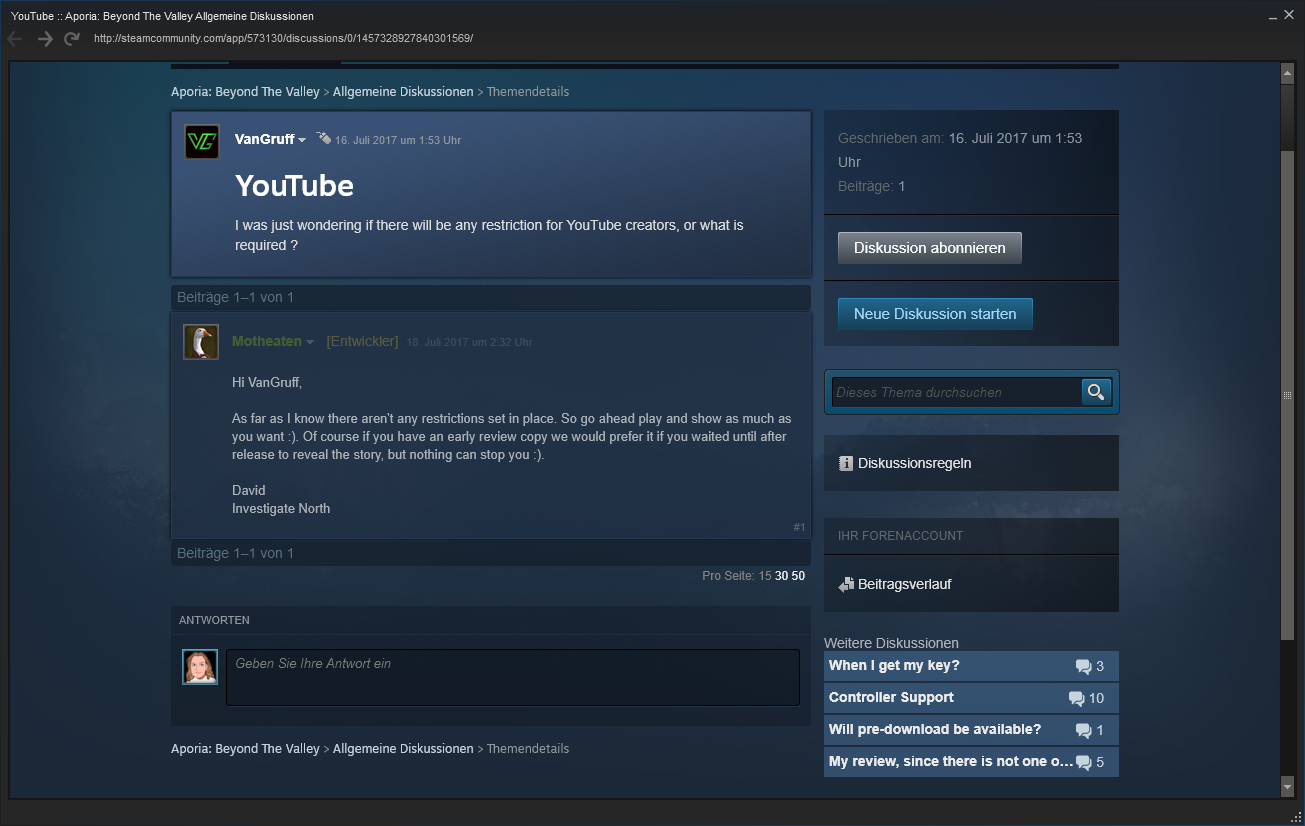Click the Diskussion abonnieren button
The width and height of the screenshot is (1305, 826).
929,248
